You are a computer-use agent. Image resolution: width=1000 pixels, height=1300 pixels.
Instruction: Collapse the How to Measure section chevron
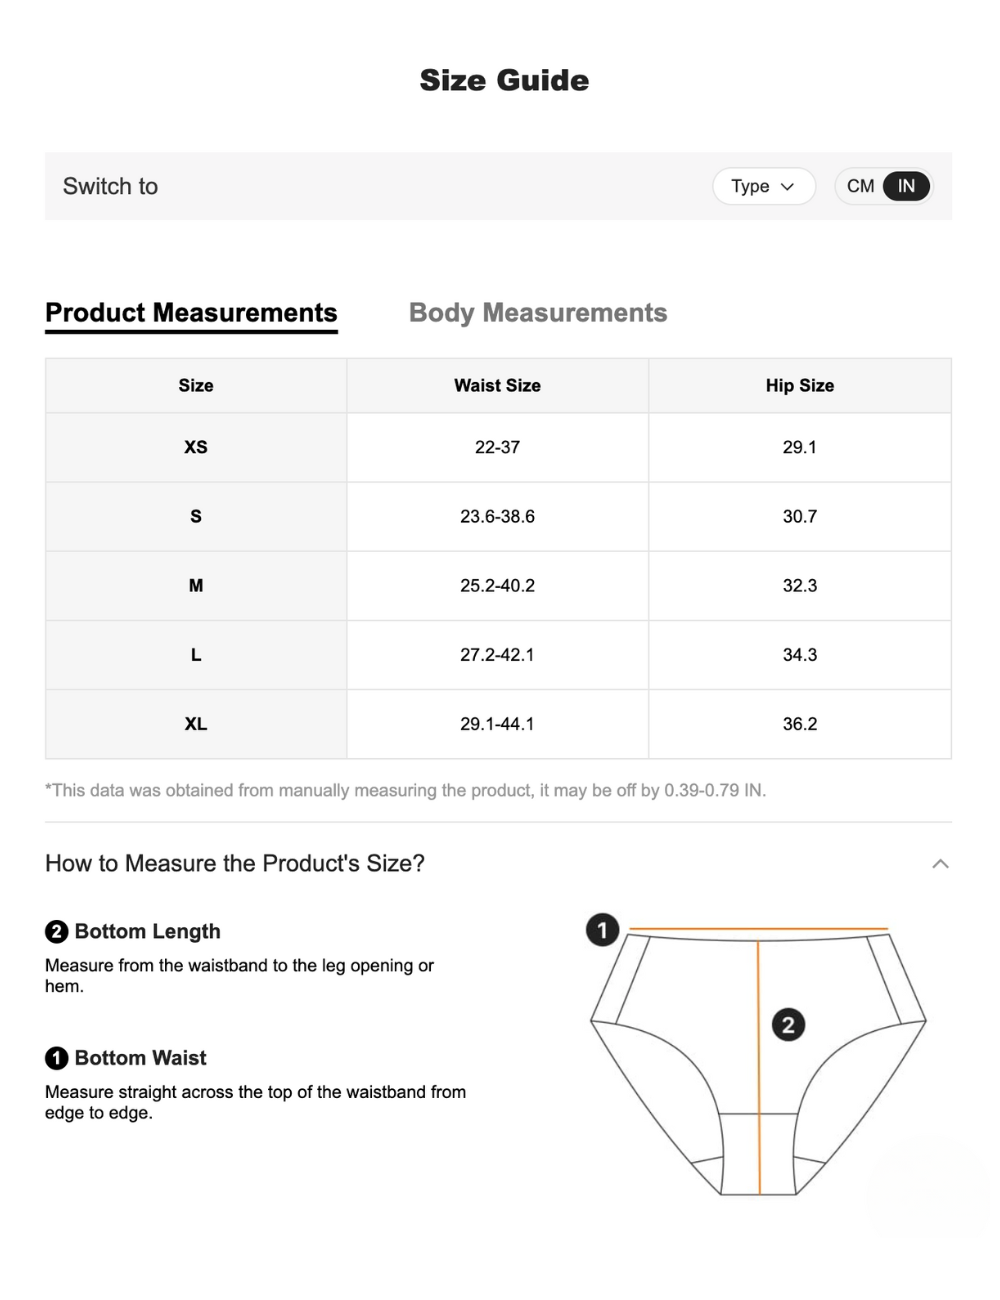coord(940,864)
